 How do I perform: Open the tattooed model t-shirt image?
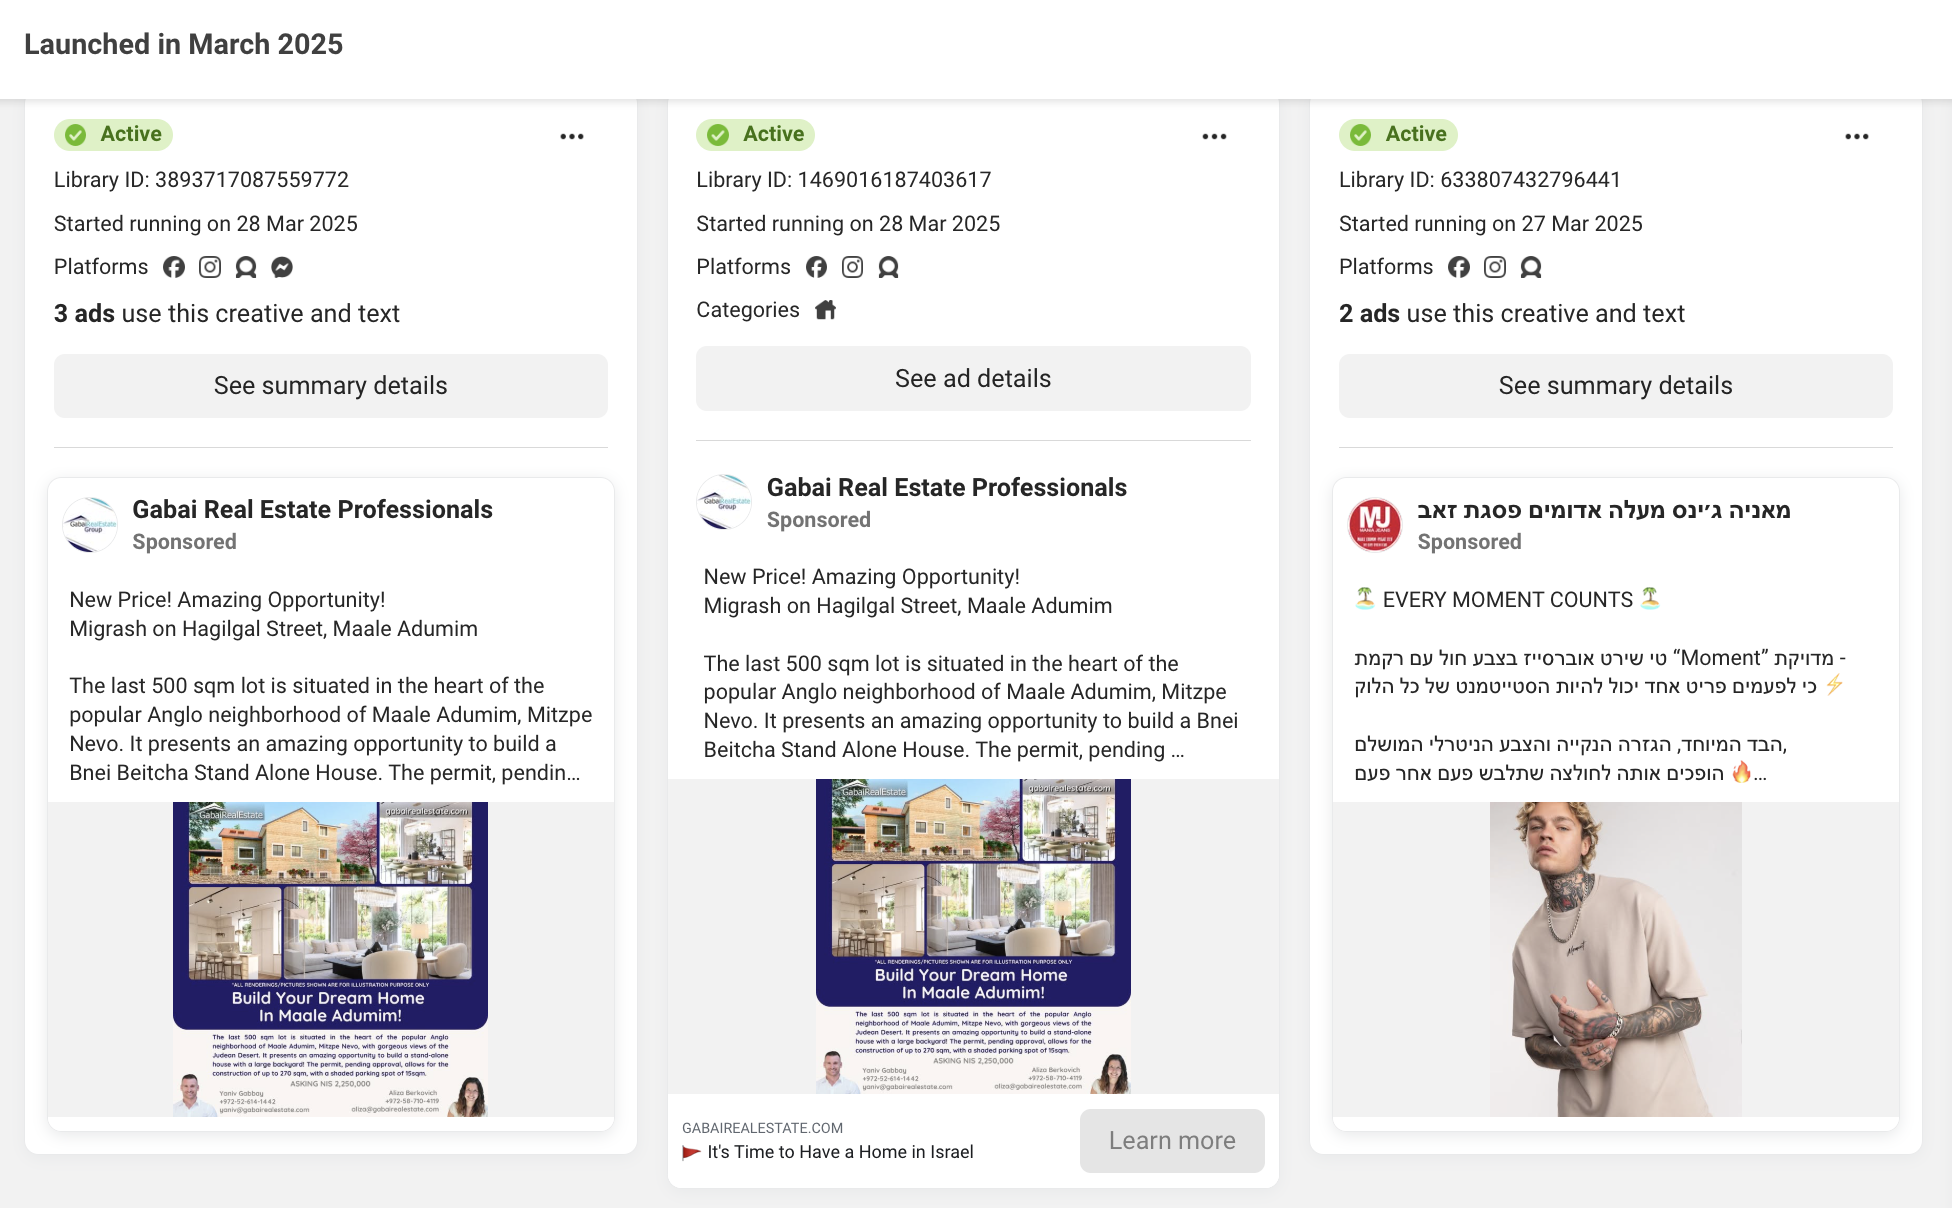(1615, 958)
